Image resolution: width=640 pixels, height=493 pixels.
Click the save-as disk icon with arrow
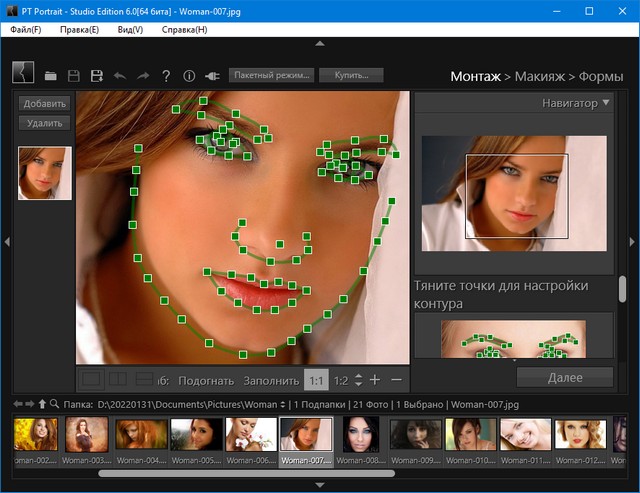[x=97, y=76]
